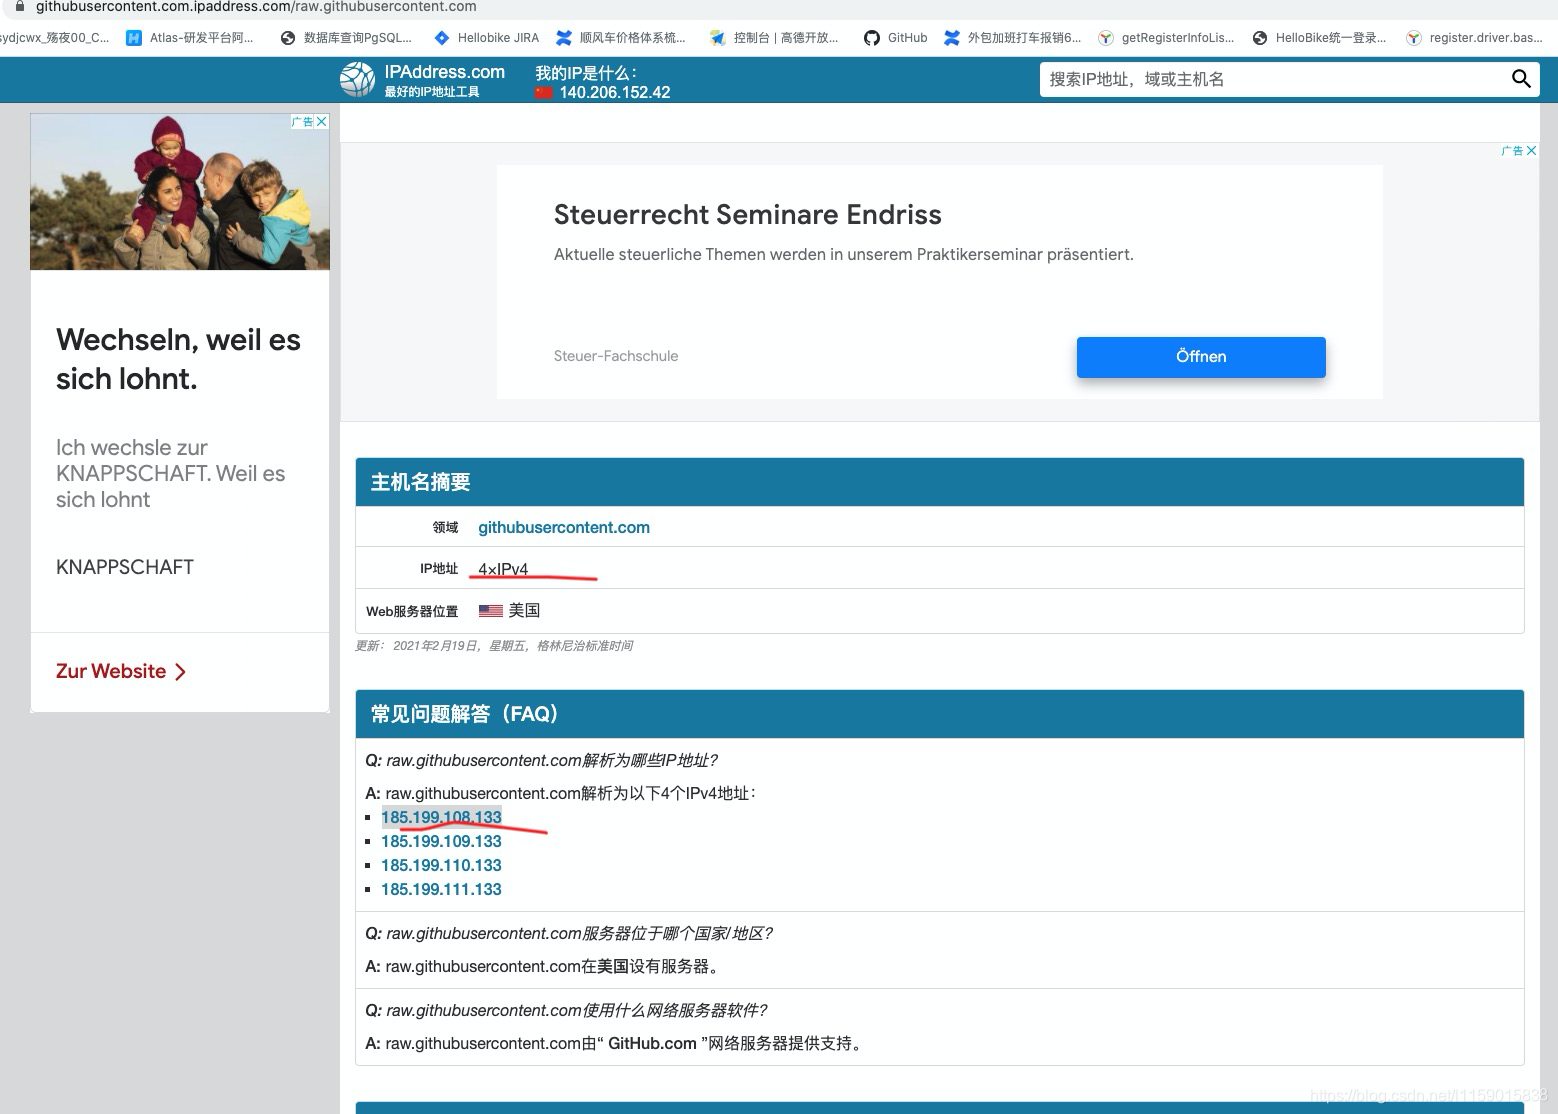Click the 常见问题解答 (FAQ) header
This screenshot has height=1114, width=1558.
click(940, 714)
